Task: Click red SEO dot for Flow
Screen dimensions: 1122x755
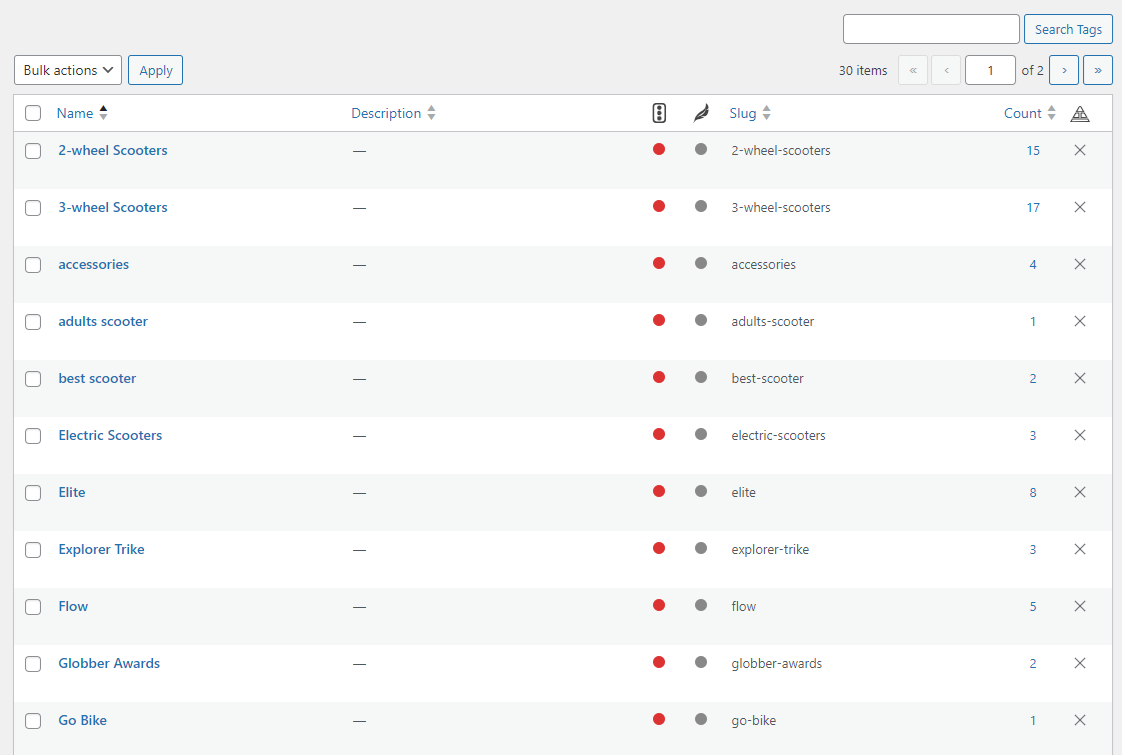Action: point(659,605)
